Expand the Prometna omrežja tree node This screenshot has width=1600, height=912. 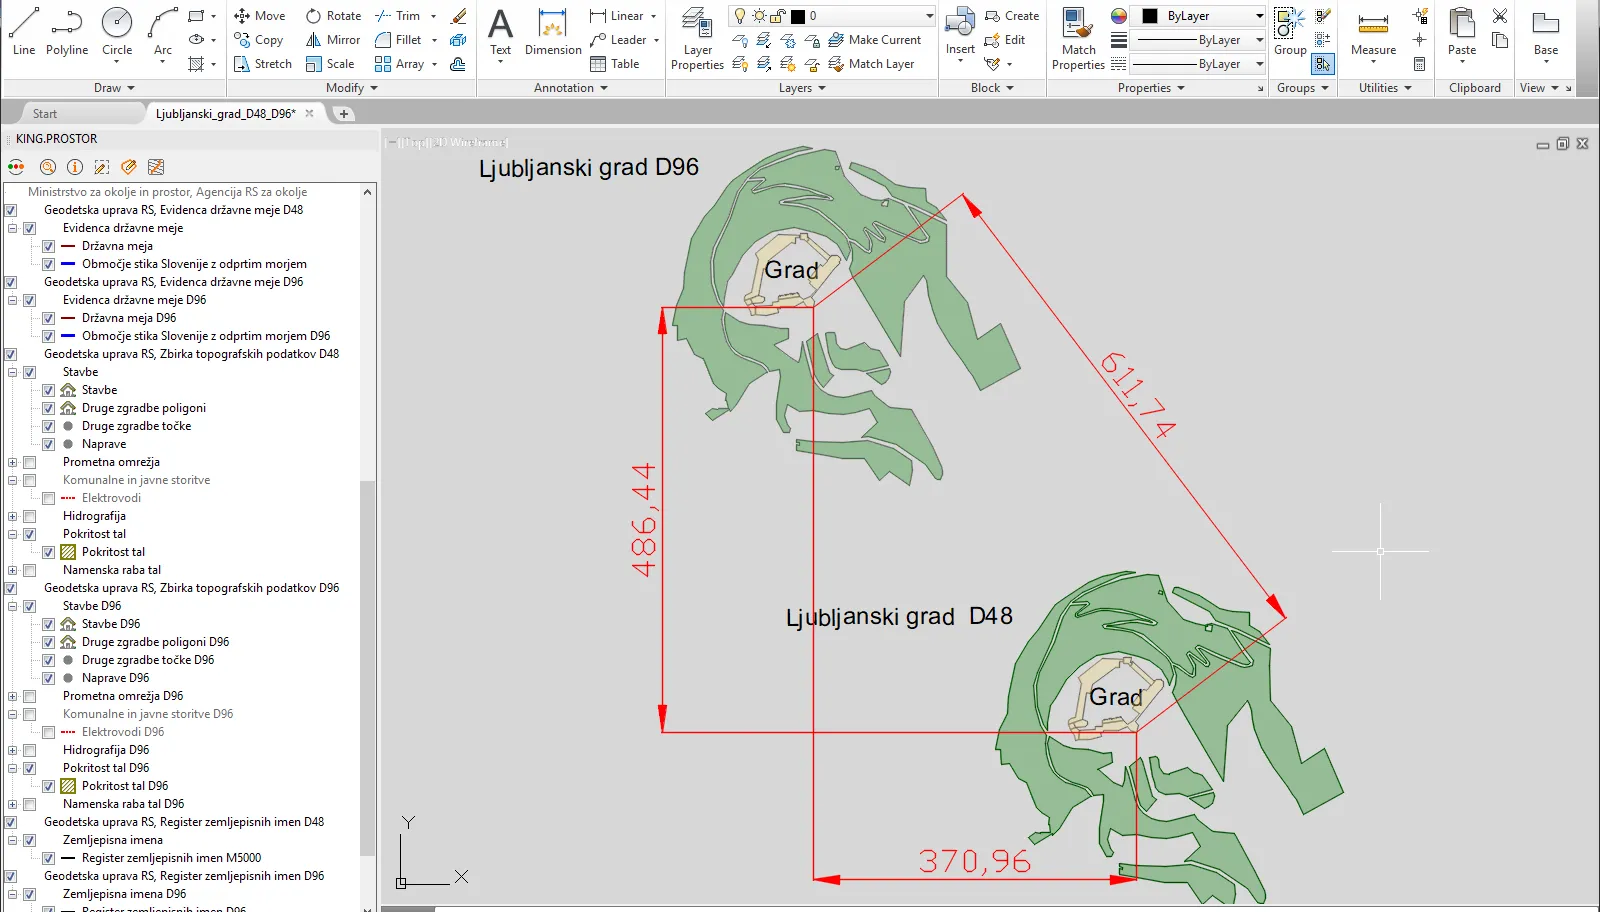click(13, 462)
